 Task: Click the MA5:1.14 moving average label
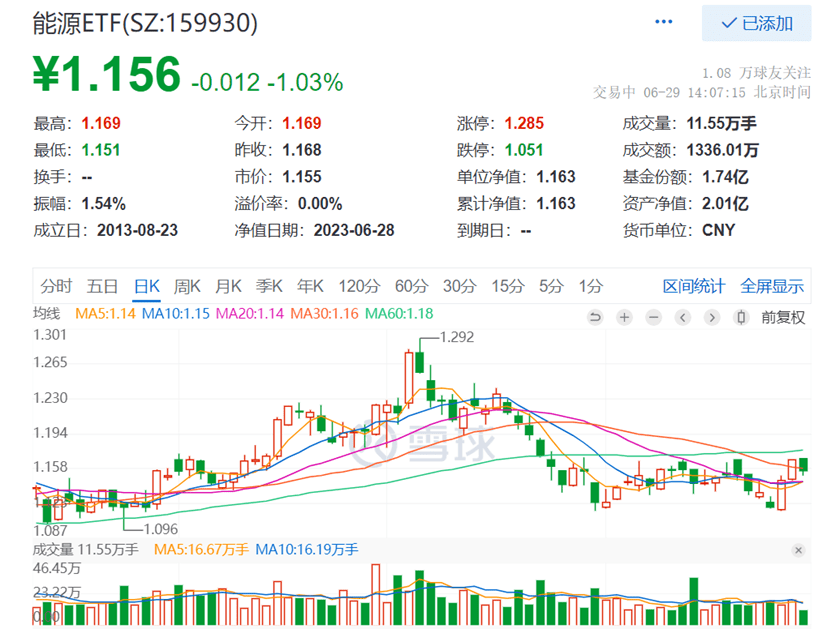coord(105,314)
